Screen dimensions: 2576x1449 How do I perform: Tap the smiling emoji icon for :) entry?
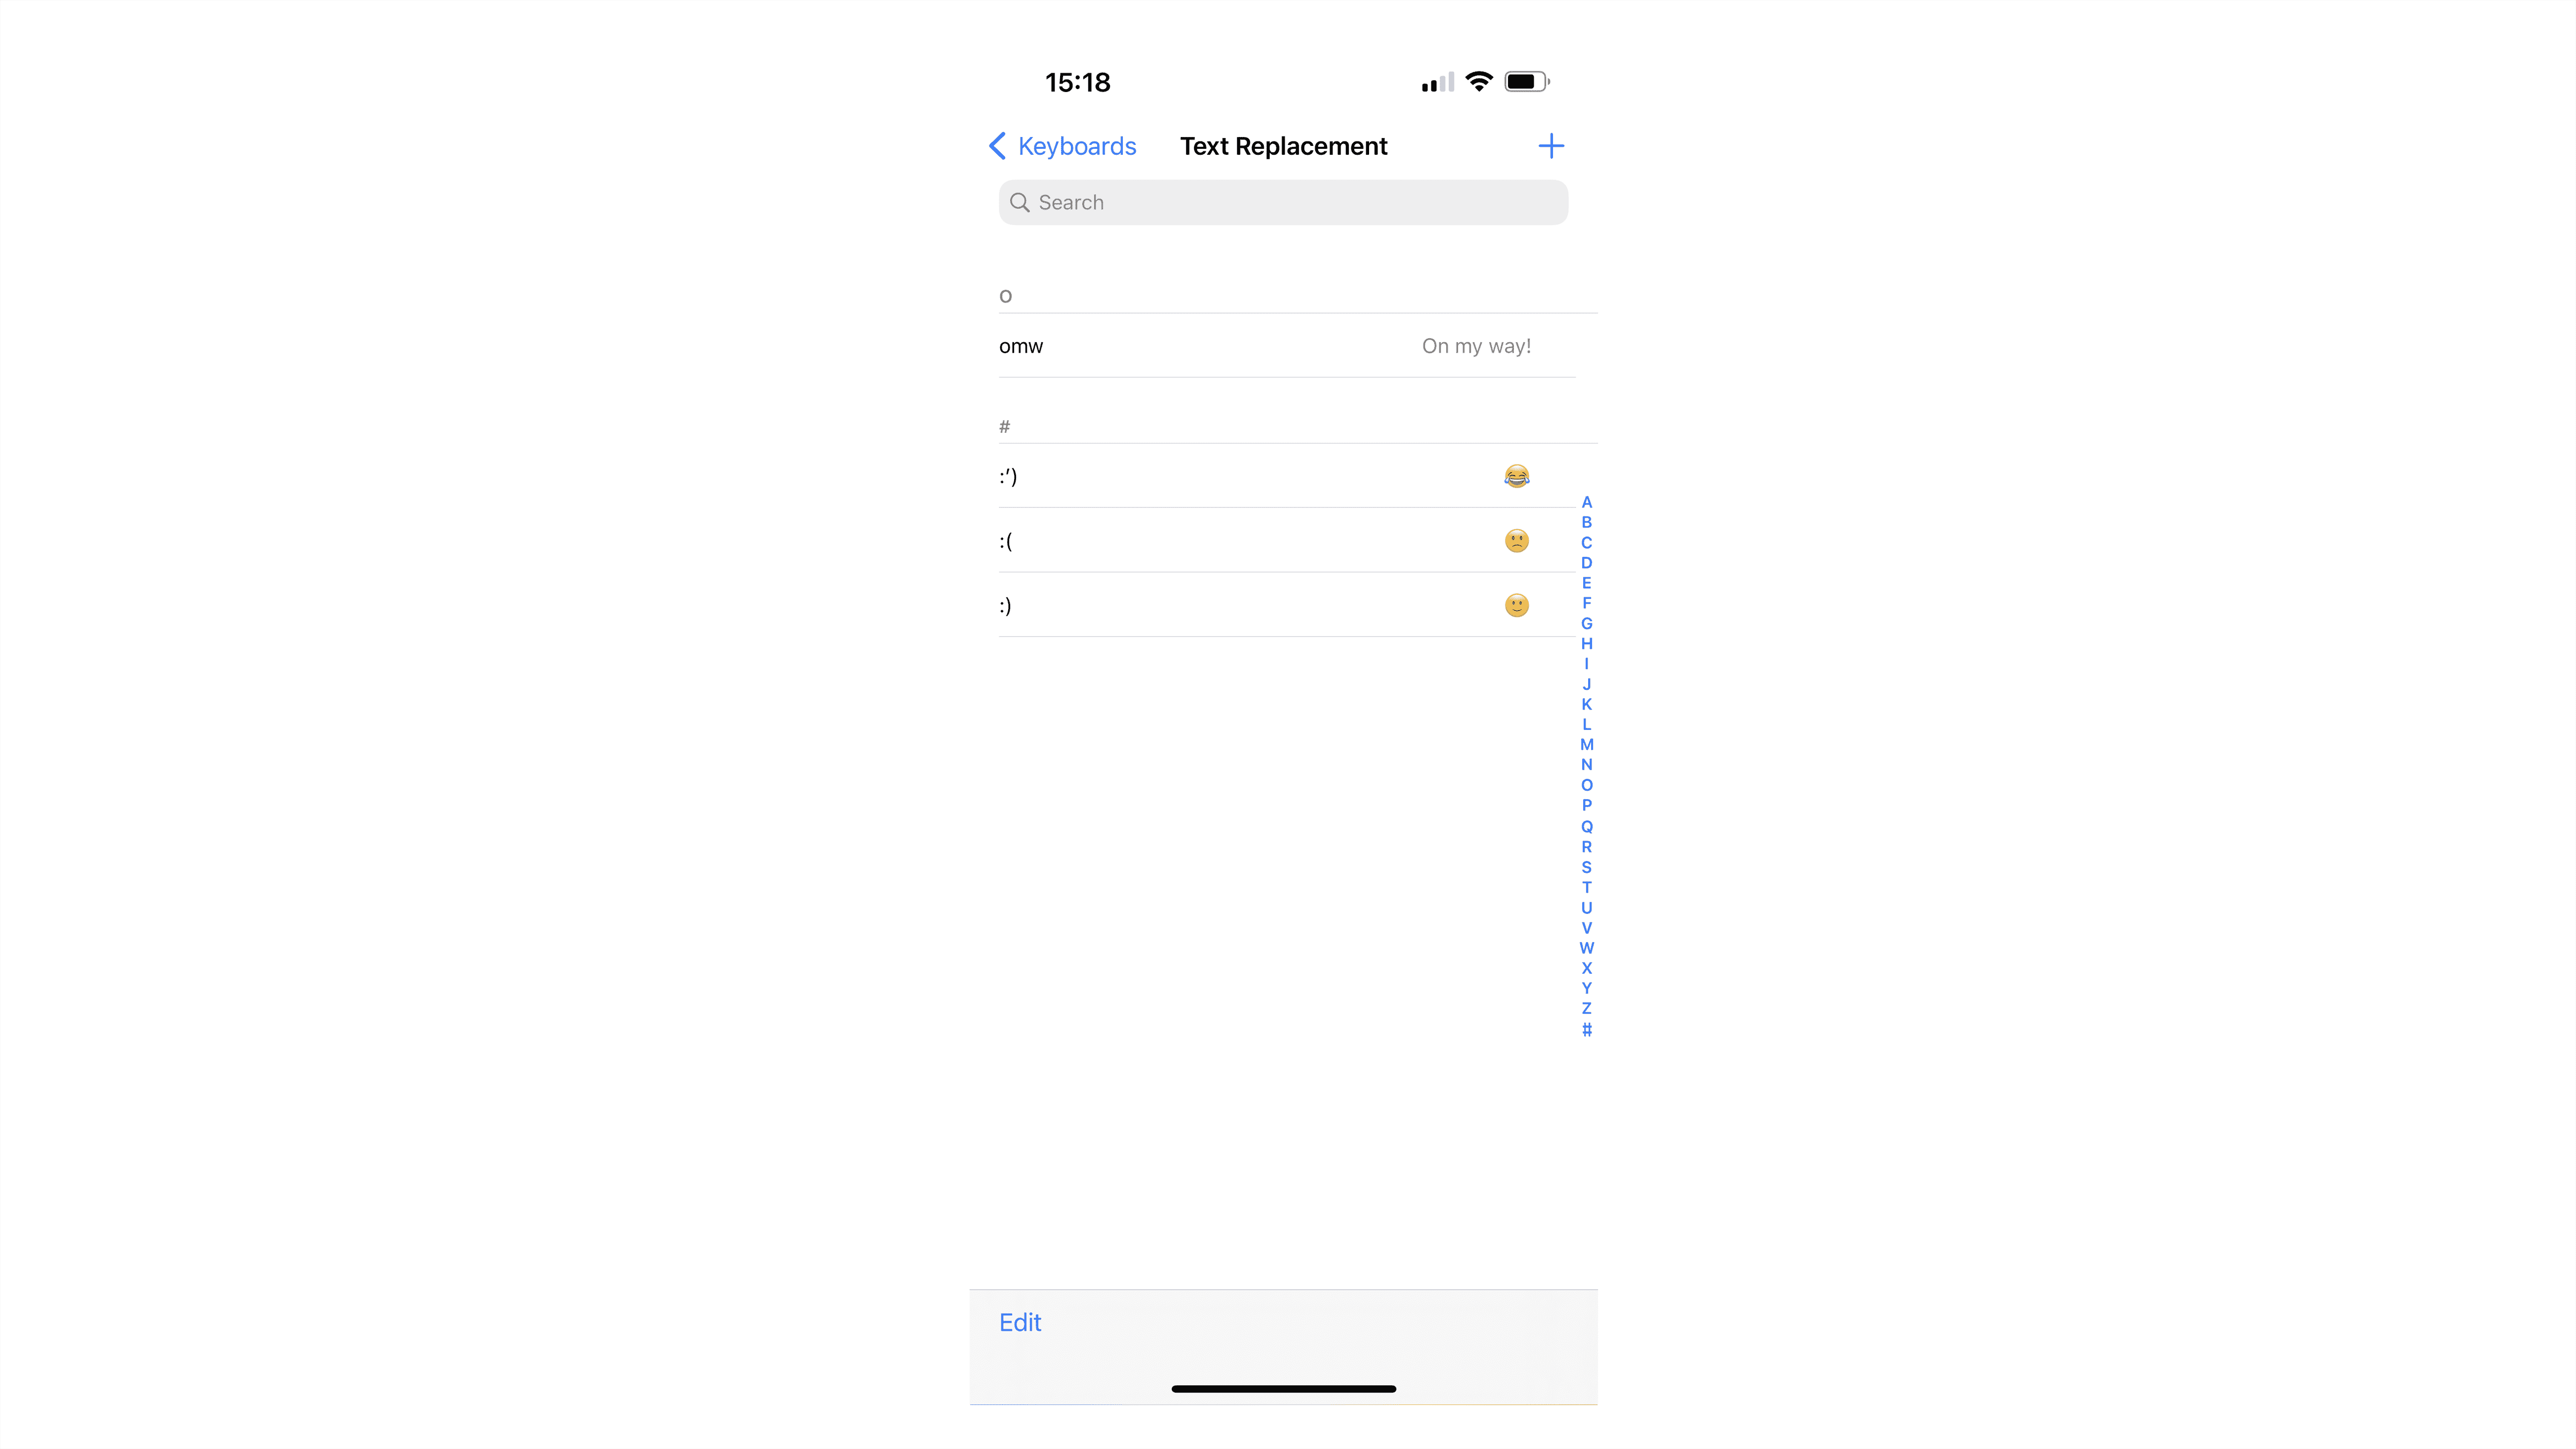(1518, 605)
